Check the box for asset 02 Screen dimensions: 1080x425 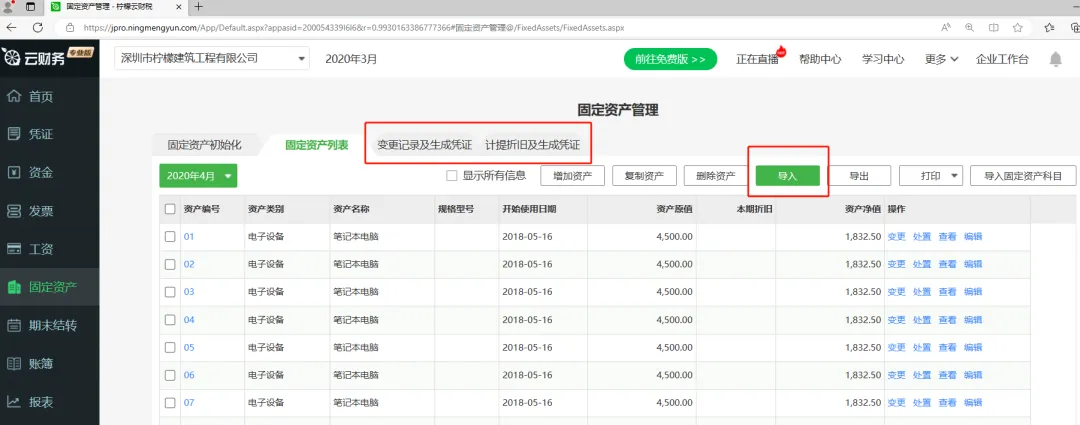click(x=170, y=264)
